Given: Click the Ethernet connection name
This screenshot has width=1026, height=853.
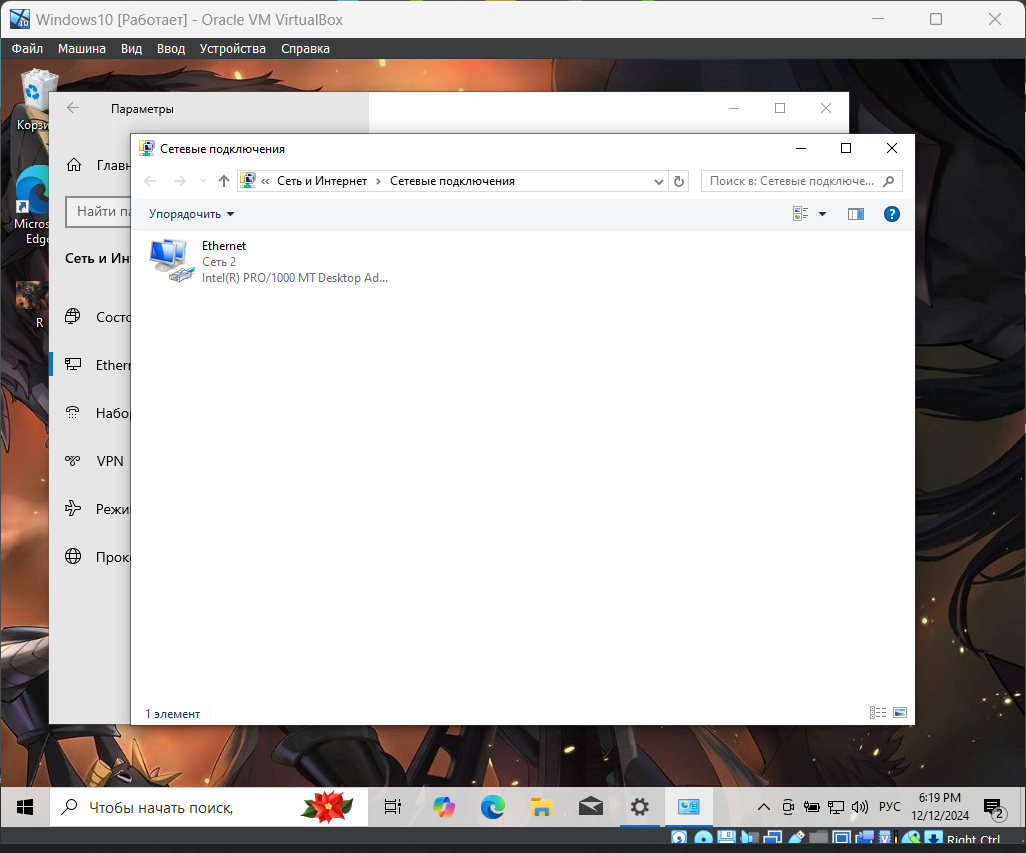Looking at the screenshot, I should pos(224,246).
